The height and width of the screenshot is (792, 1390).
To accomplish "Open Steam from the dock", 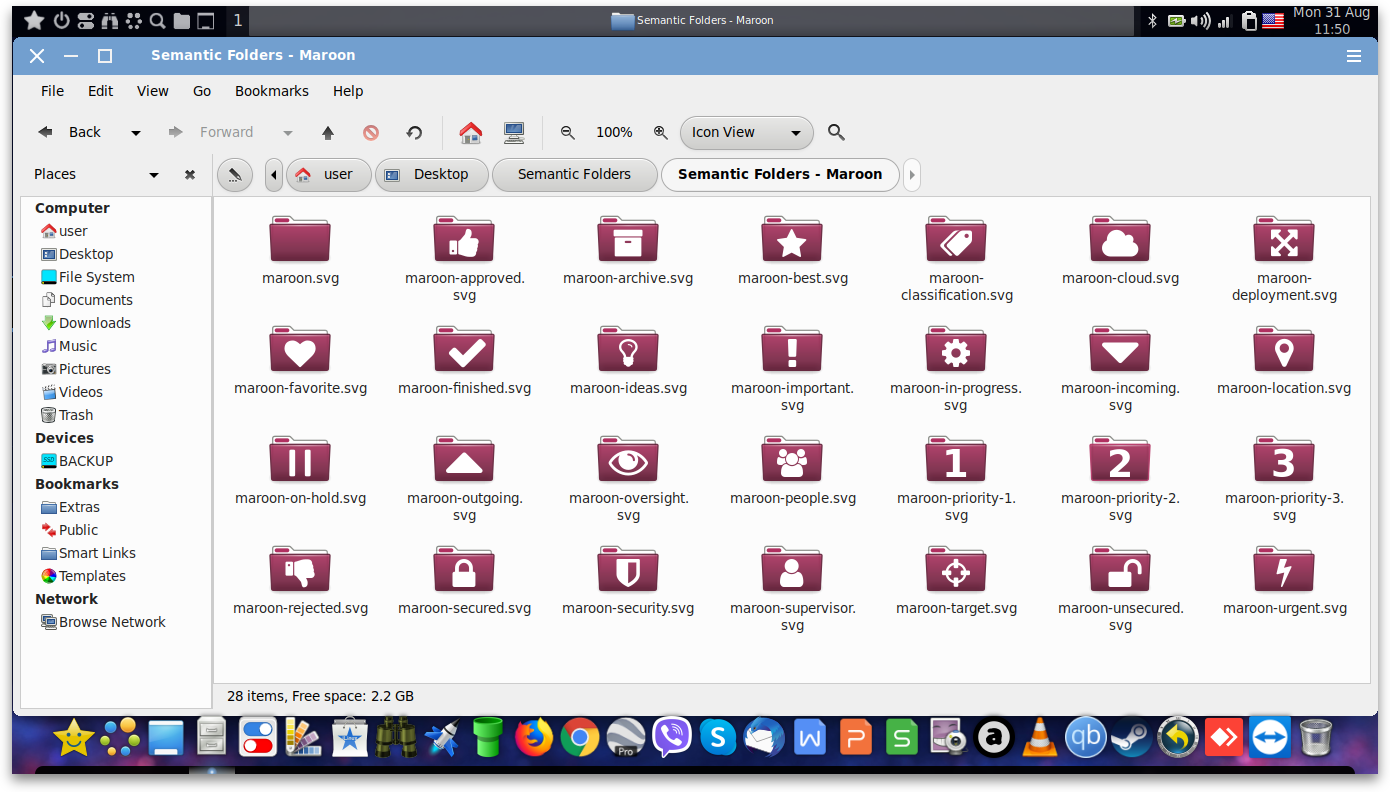I will [x=1132, y=738].
